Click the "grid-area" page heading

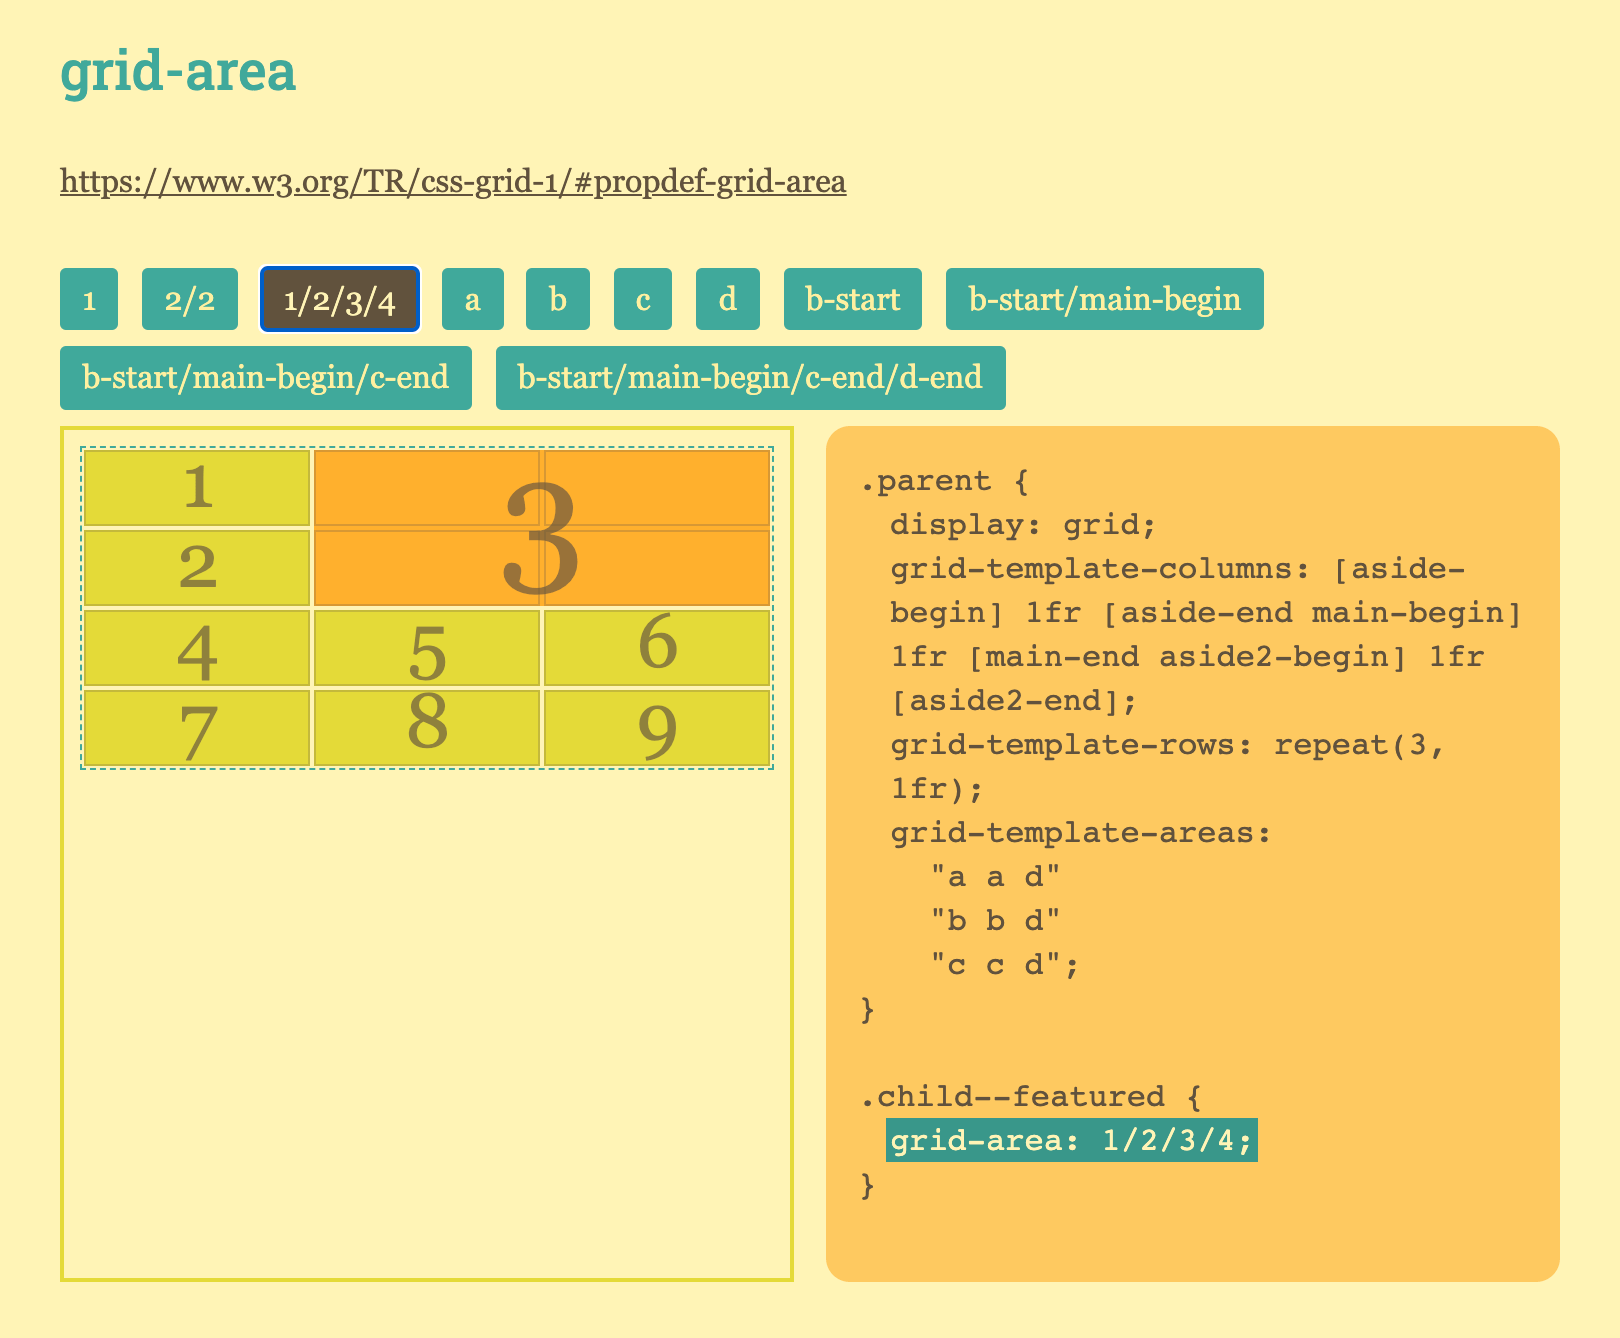point(178,70)
